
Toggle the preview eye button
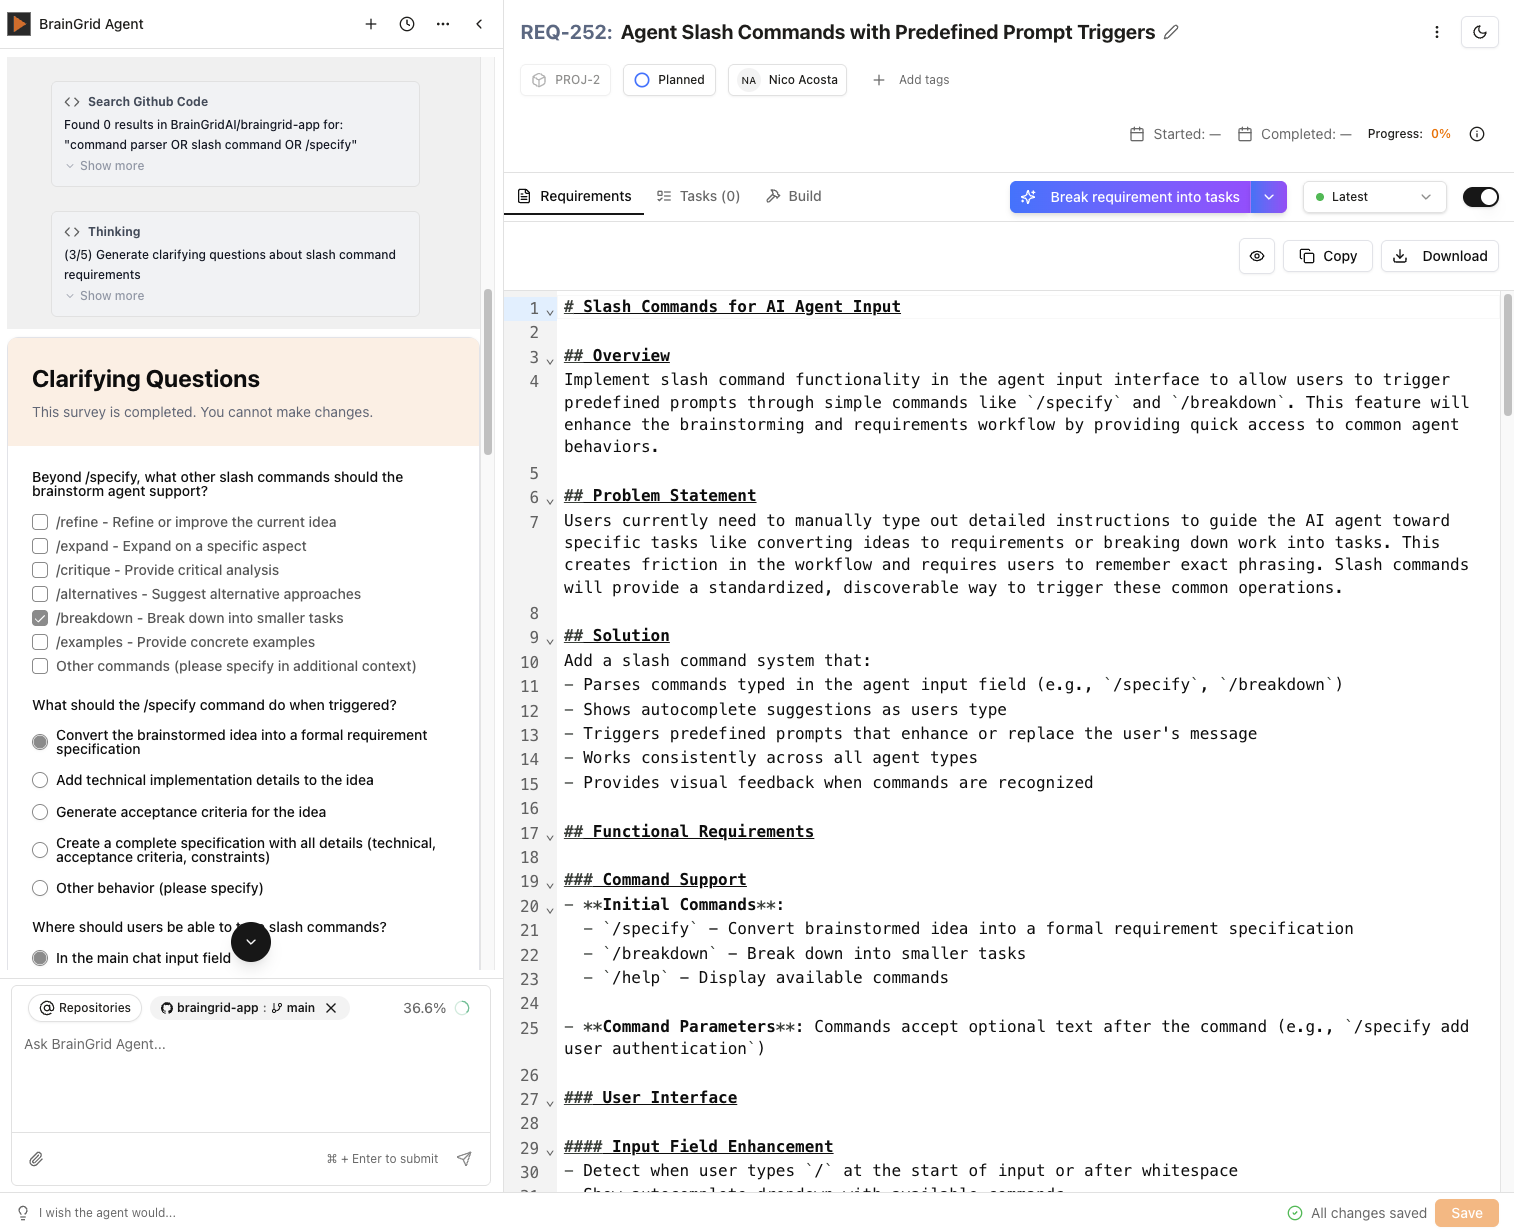pos(1256,256)
